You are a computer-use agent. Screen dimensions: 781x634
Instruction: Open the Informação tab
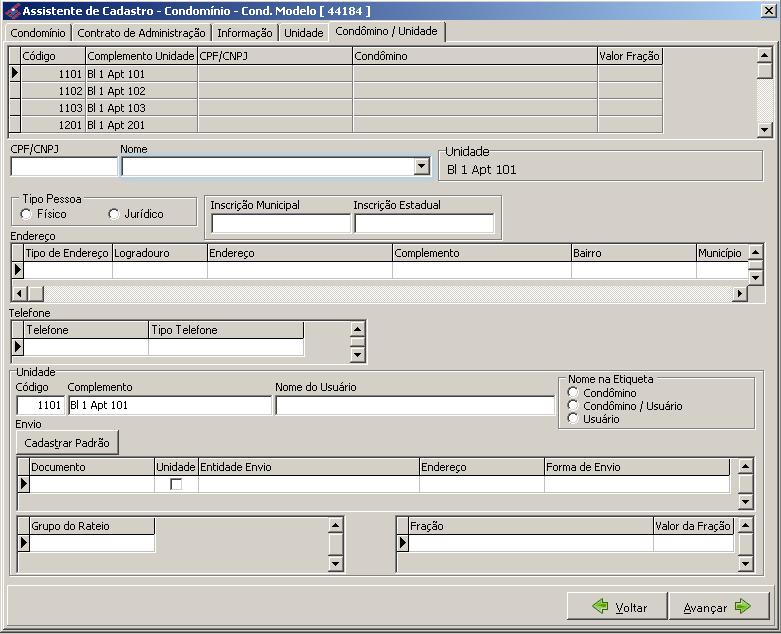(245, 33)
